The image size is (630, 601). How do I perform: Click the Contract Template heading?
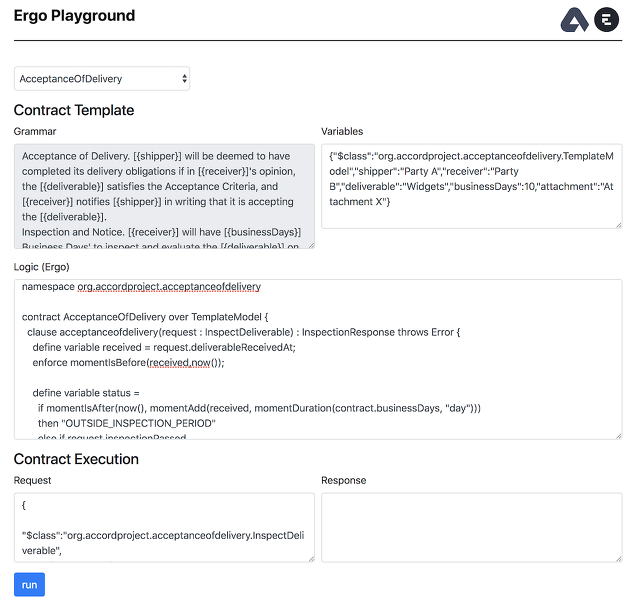coord(74,110)
